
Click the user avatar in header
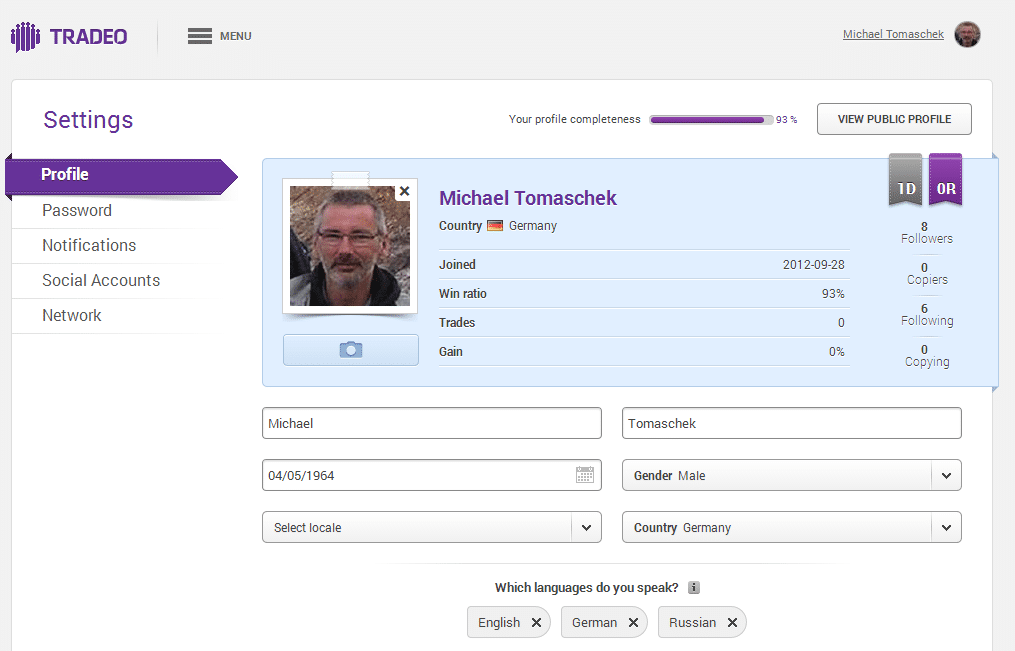(x=967, y=35)
